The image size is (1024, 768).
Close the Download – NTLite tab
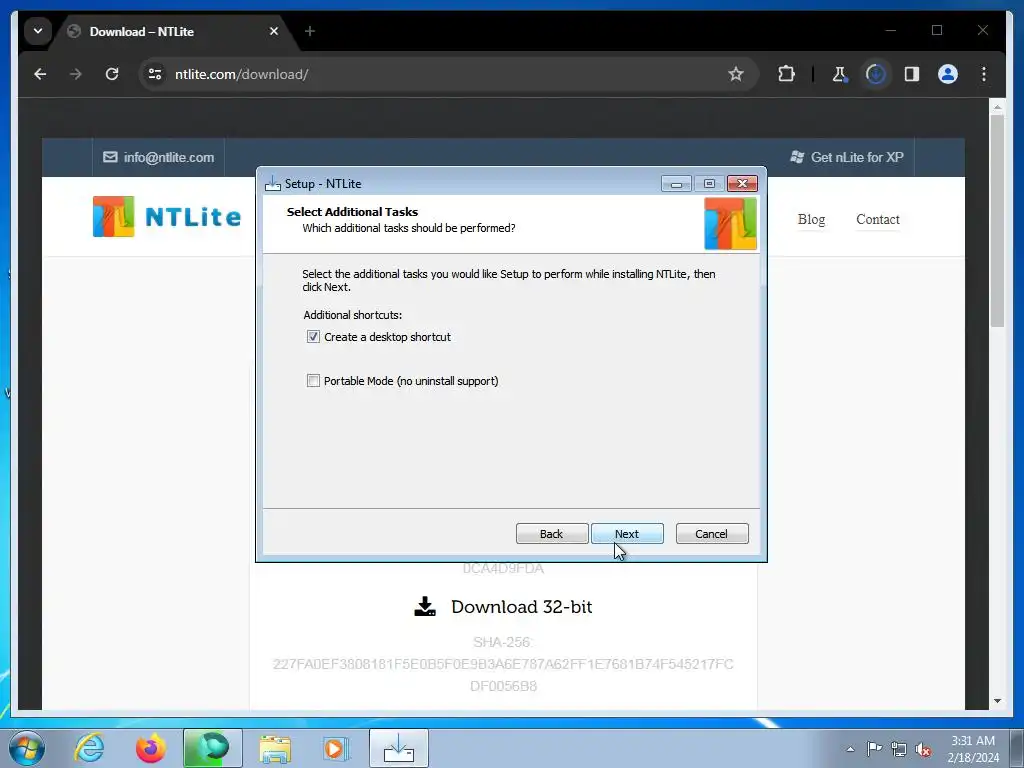pos(274,31)
